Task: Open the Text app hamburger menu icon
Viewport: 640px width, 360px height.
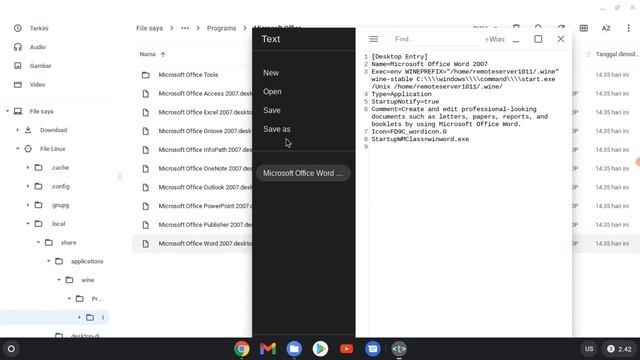Action: [x=373, y=39]
